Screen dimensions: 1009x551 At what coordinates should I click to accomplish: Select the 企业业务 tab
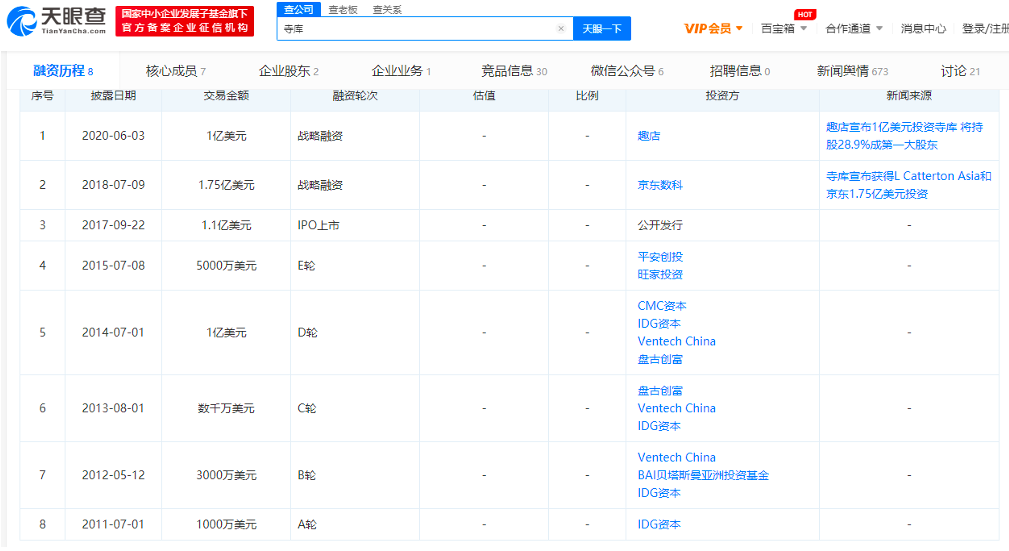(401, 71)
